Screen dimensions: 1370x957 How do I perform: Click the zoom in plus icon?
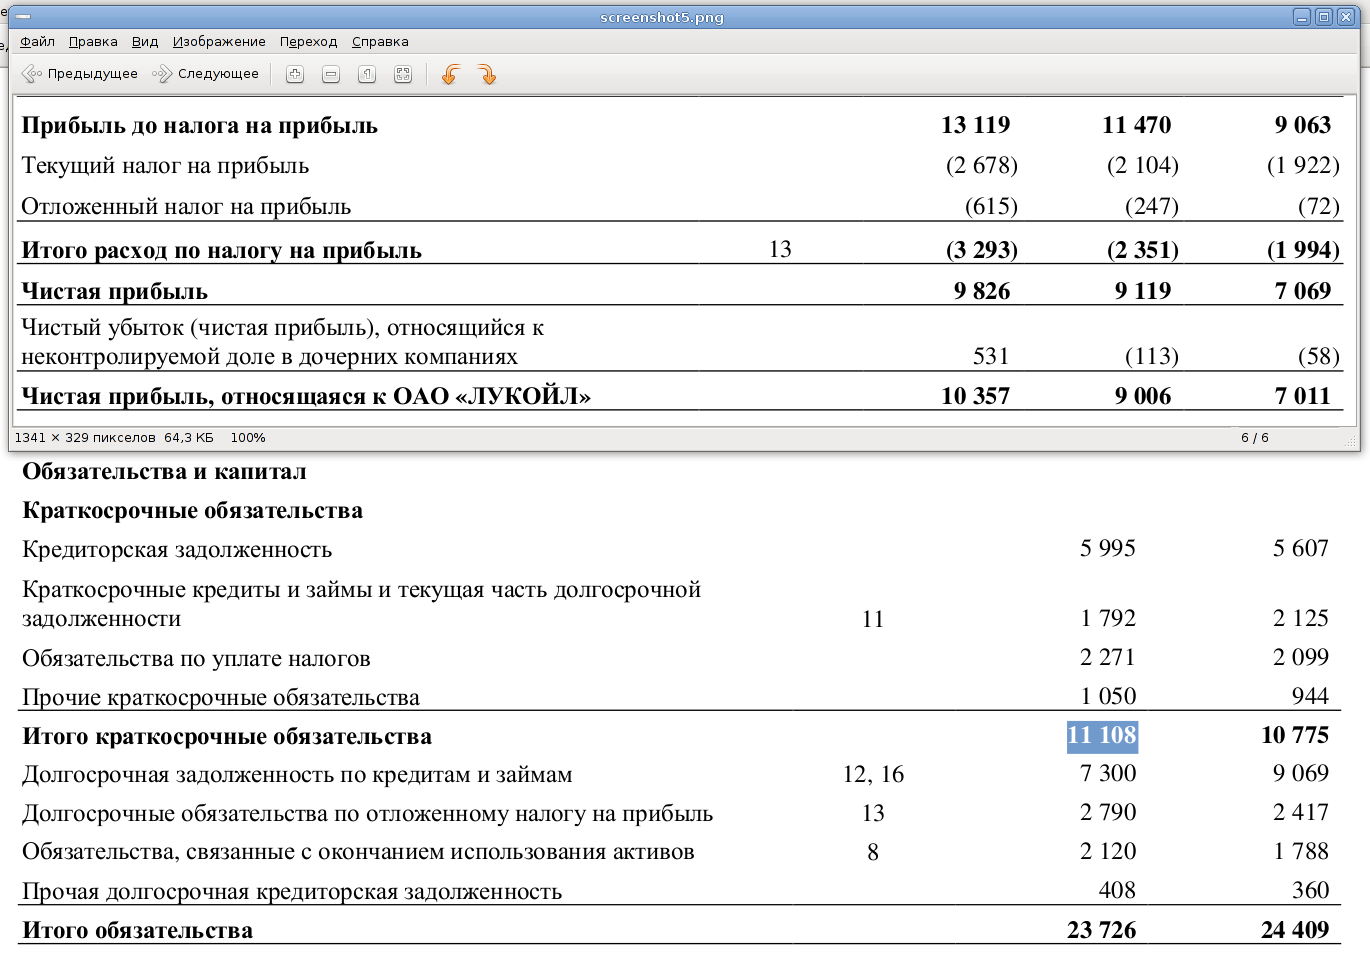click(x=295, y=74)
